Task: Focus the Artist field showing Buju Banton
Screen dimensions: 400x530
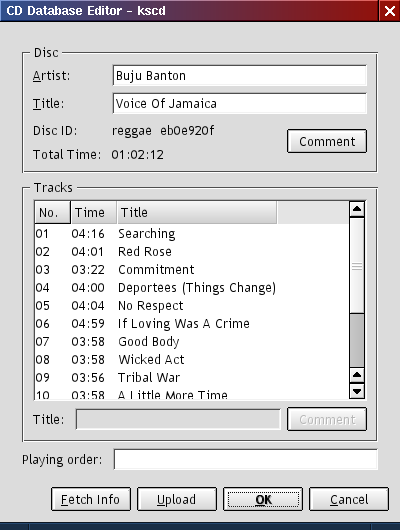Action: coord(239,75)
